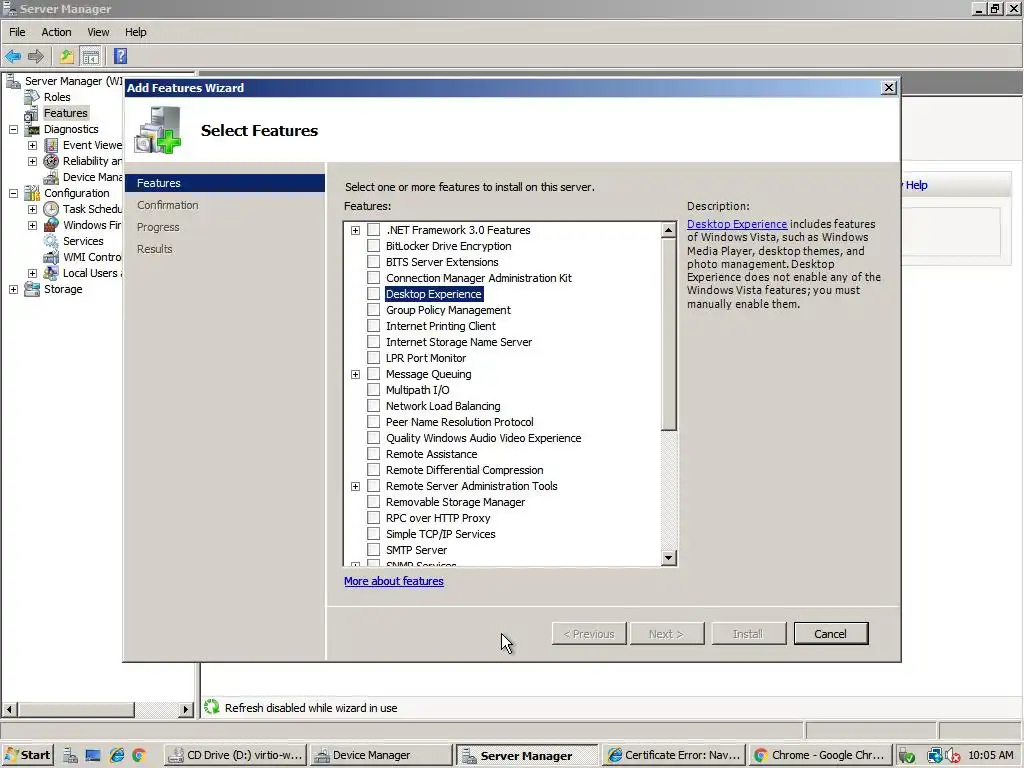
Task: Open the More about features link
Action: click(x=394, y=581)
